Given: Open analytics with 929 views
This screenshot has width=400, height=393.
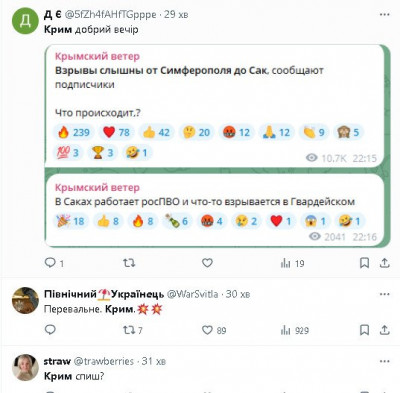Looking at the screenshot, I should click(x=295, y=330).
